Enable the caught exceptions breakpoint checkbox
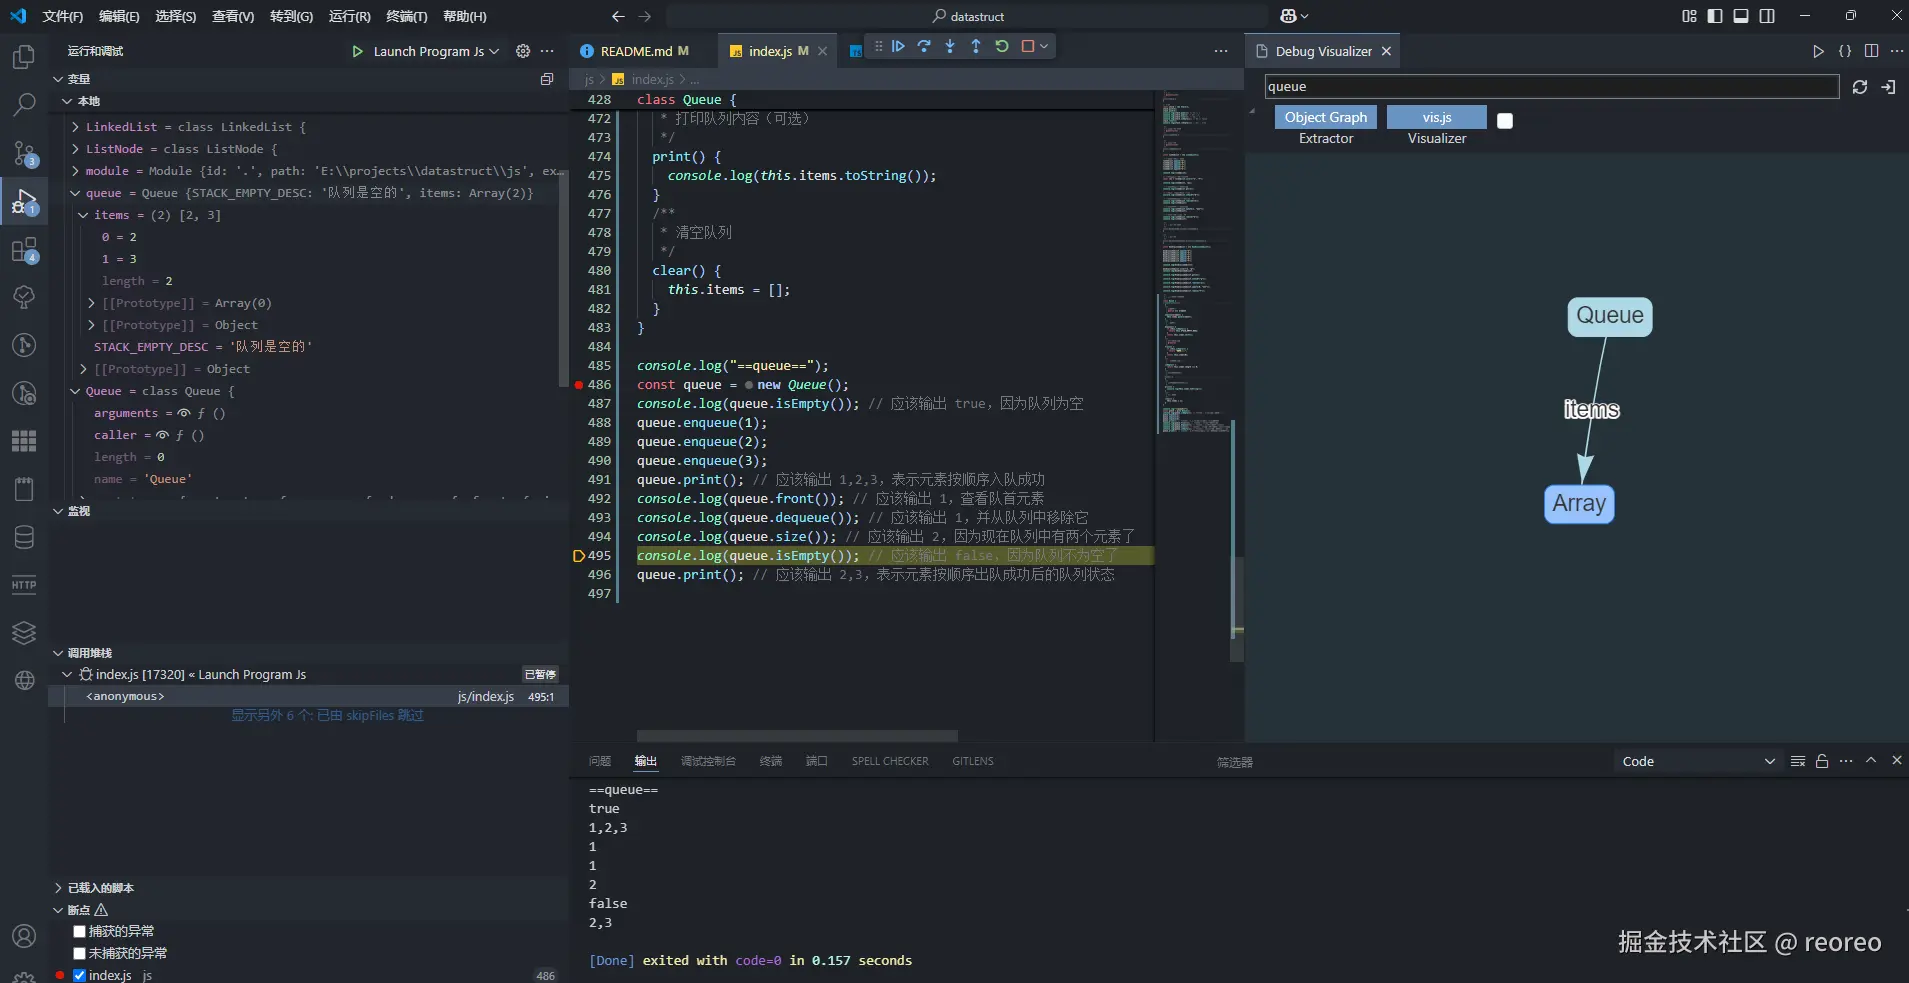 click(80, 931)
